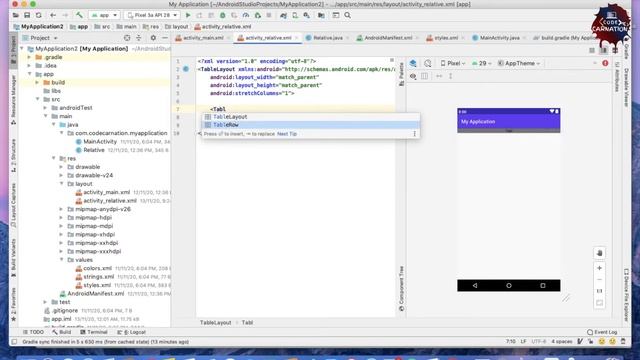Click the Save All toolbar icon
This screenshot has width=640, height=360.
tap(27, 15)
